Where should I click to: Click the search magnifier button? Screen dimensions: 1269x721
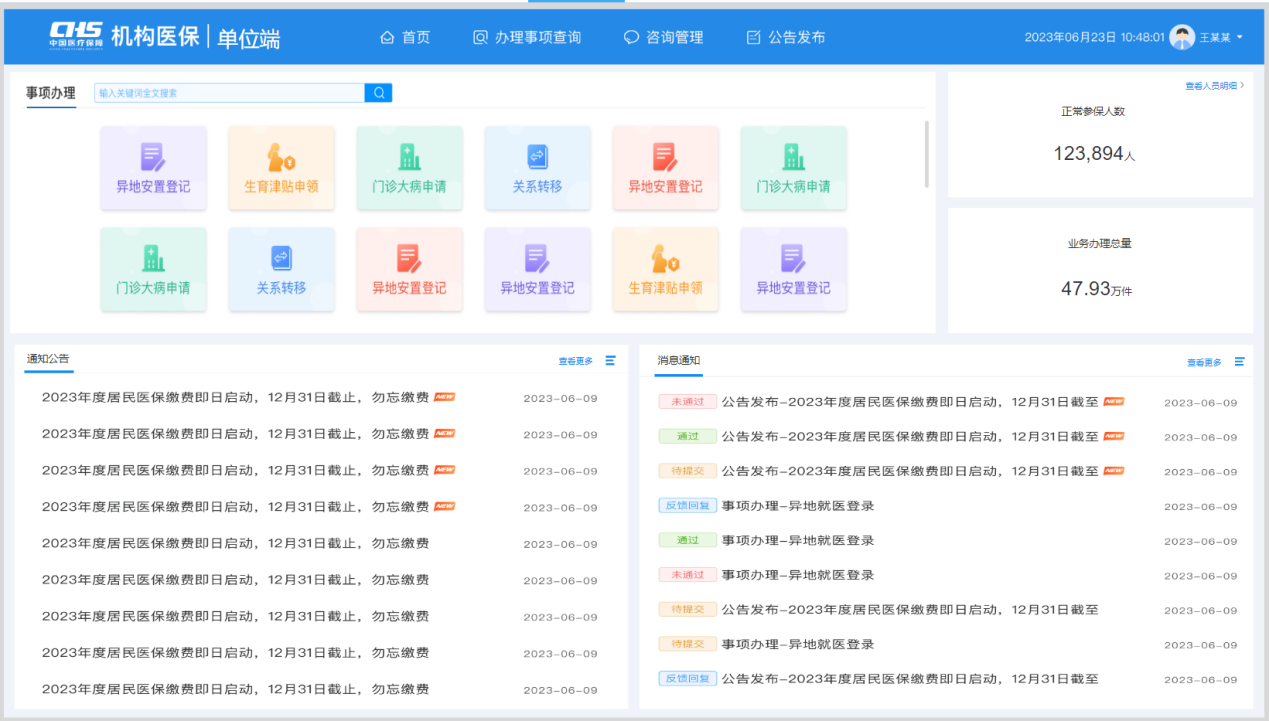[x=379, y=93]
